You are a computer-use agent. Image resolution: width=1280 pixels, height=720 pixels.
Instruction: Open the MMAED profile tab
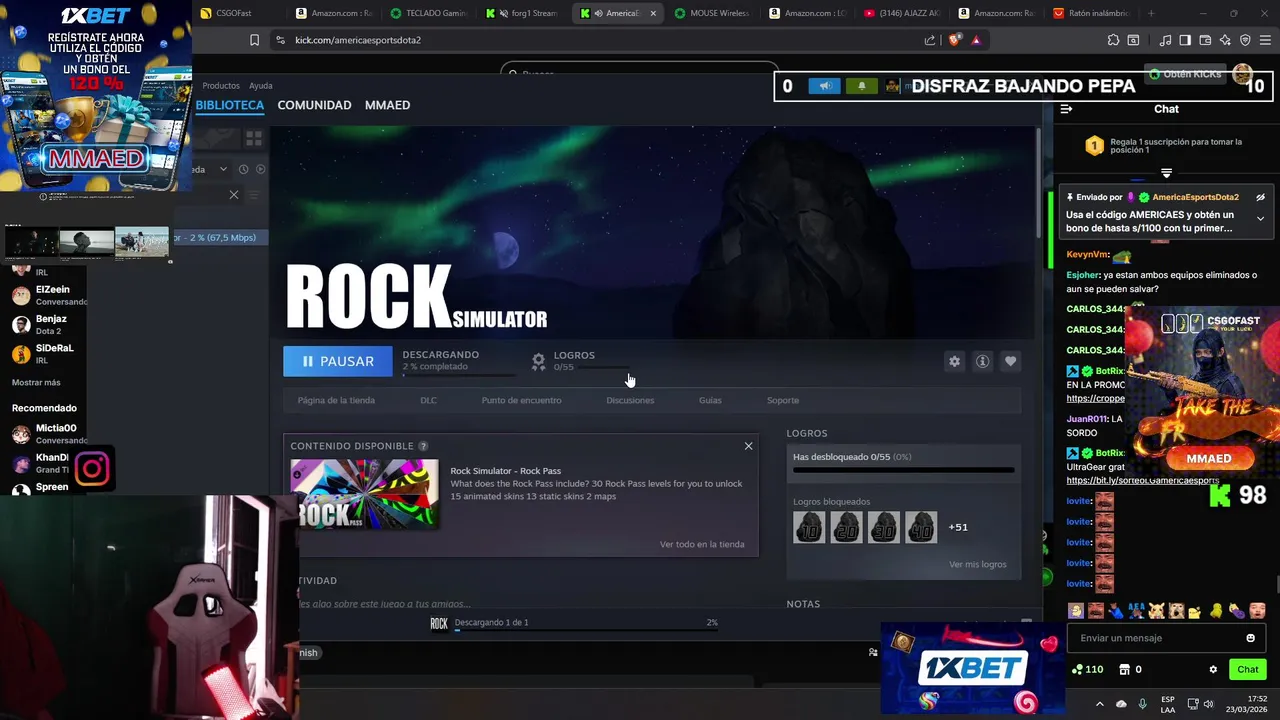[x=387, y=105]
